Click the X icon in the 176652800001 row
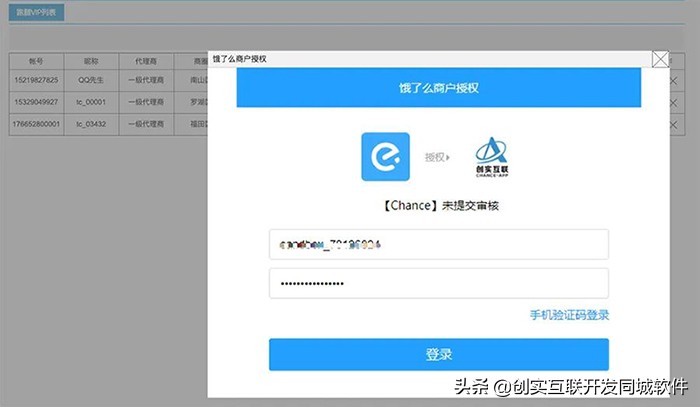Screen dimensions: 700x407 point(674,125)
